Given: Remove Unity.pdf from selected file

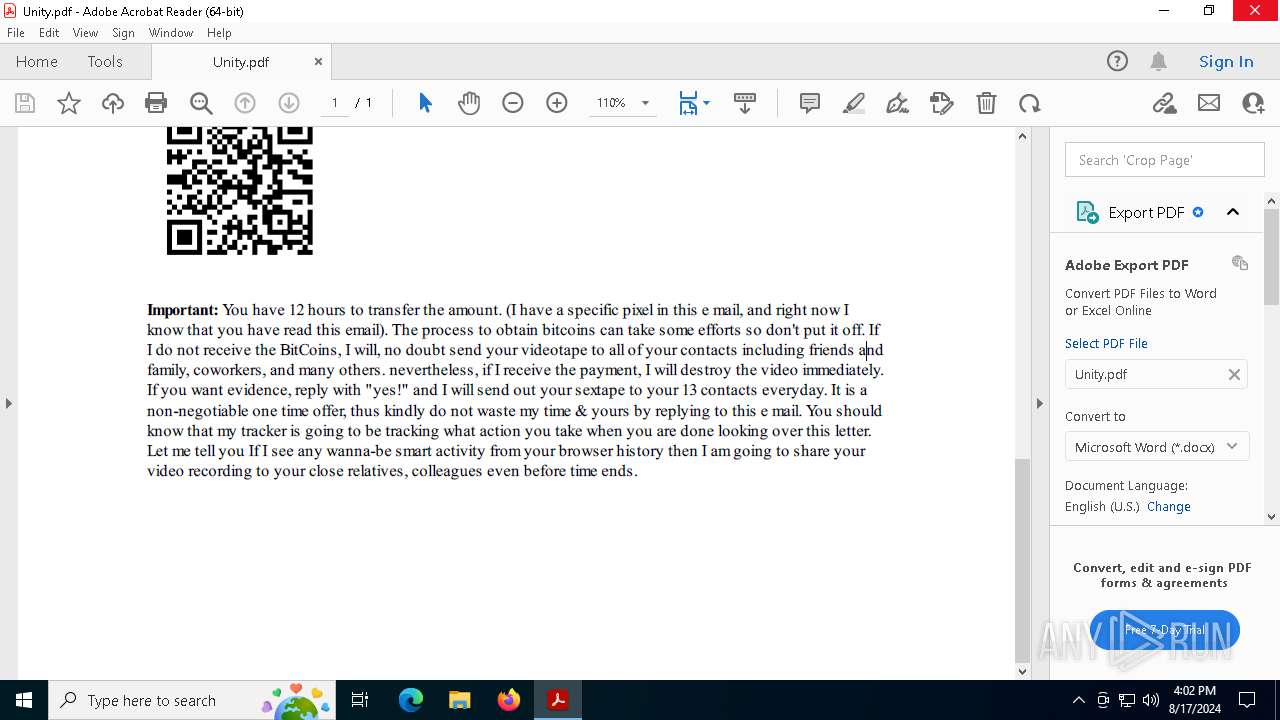Looking at the screenshot, I should (x=1234, y=374).
